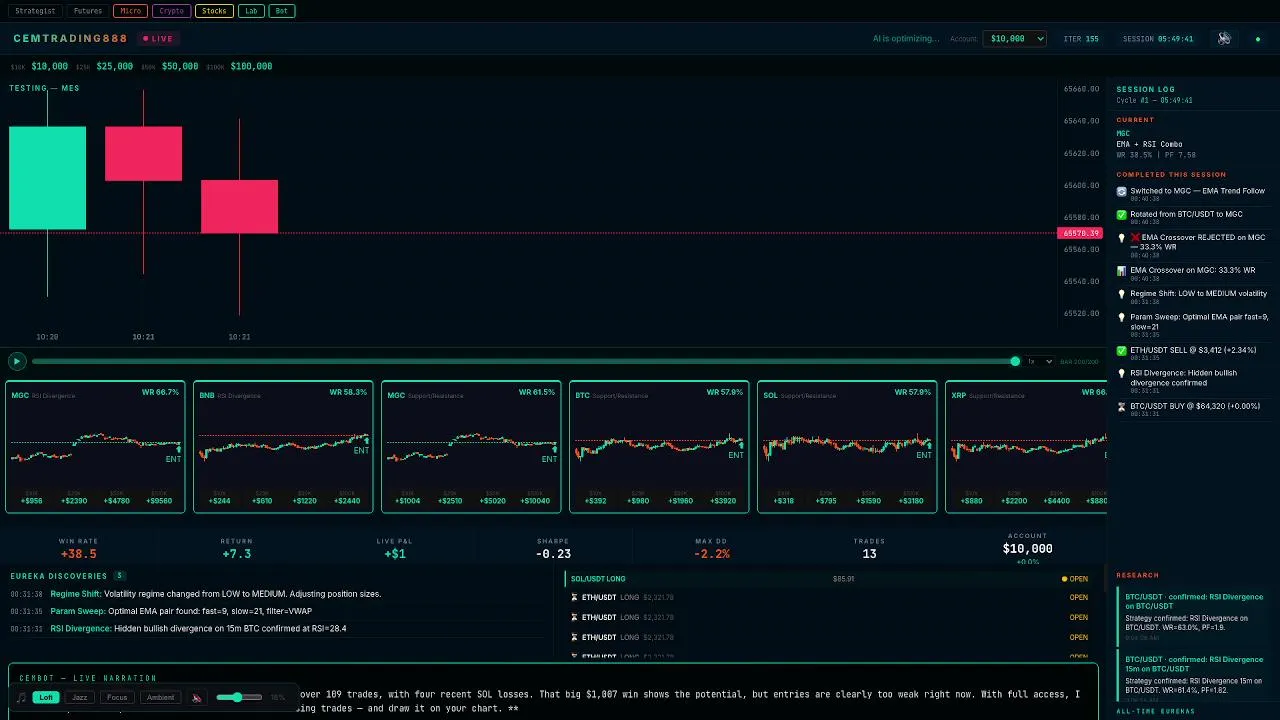Click the Sharpe -0.23 stat

(553, 549)
